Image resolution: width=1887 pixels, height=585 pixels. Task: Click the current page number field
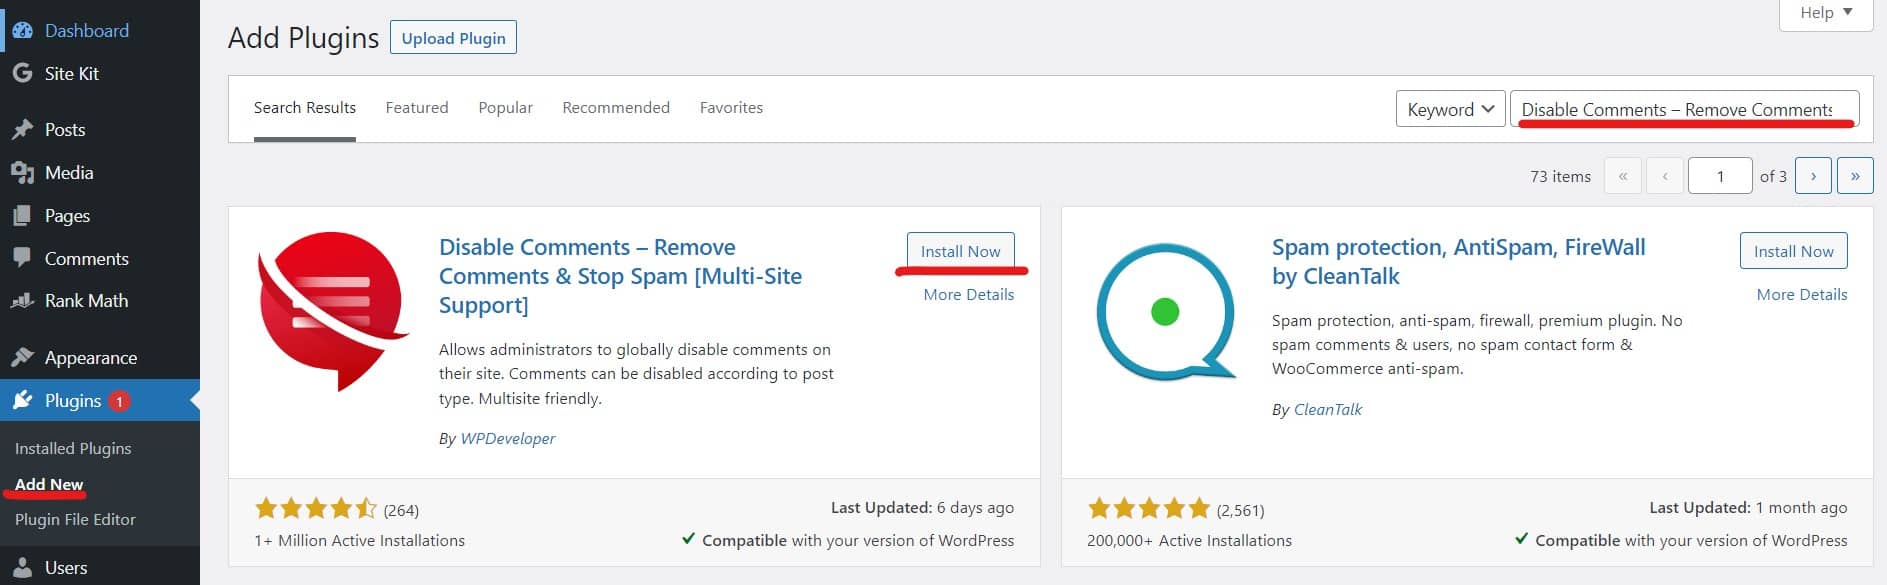pyautogui.click(x=1720, y=176)
